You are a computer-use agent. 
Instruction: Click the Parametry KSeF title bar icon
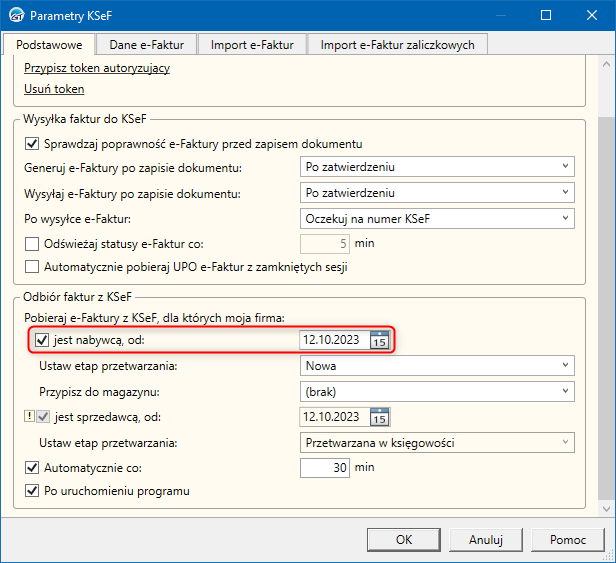(x=15, y=16)
